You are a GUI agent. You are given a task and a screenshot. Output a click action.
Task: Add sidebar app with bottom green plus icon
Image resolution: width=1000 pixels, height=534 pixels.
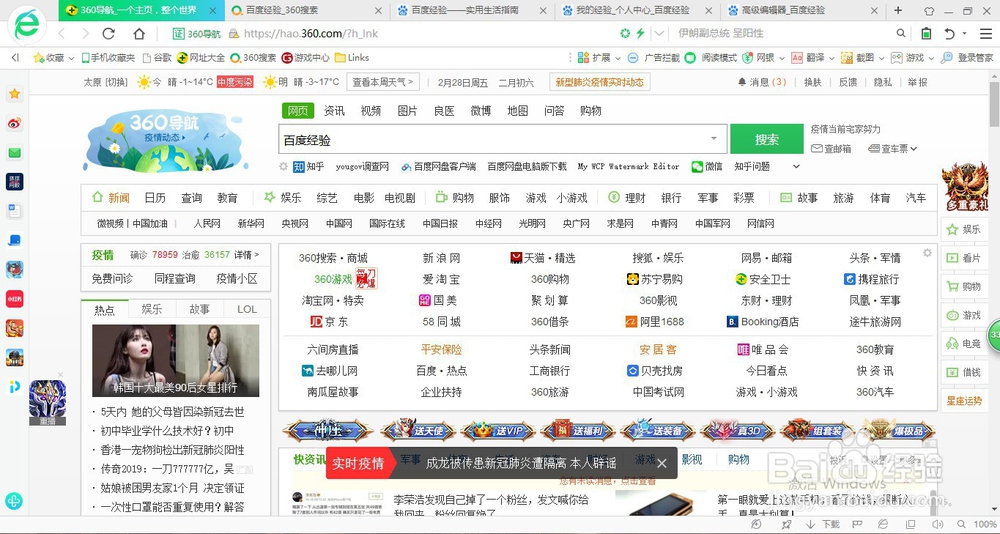13,501
